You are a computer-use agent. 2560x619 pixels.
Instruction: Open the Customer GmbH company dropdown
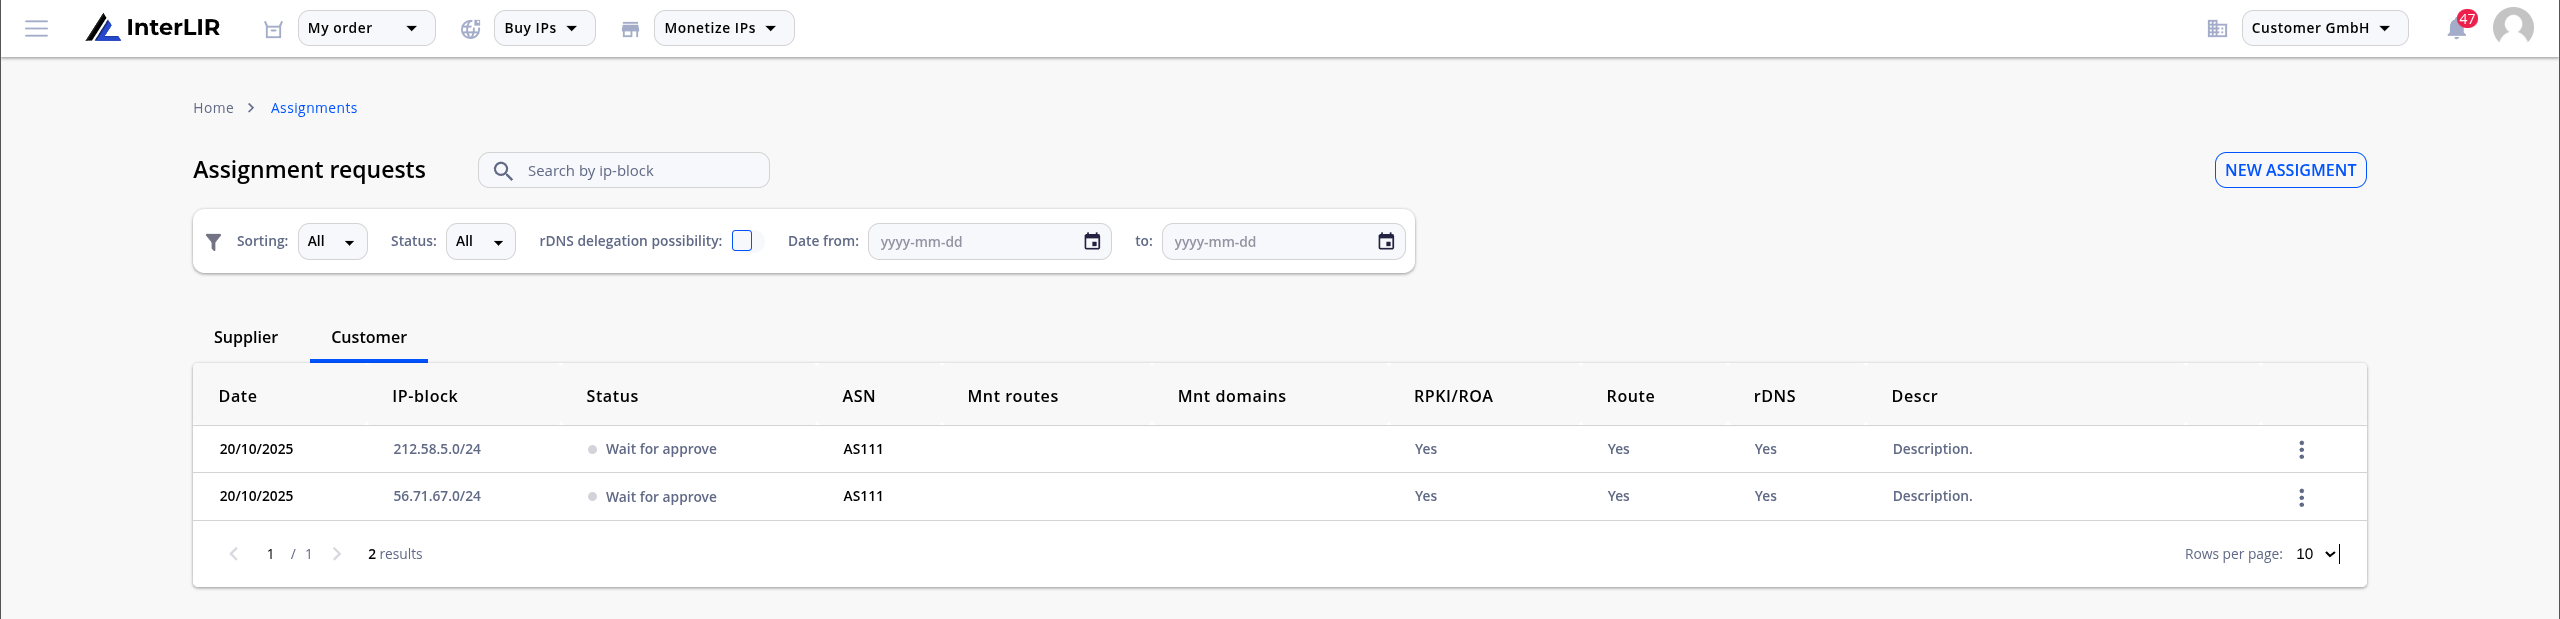(2324, 28)
